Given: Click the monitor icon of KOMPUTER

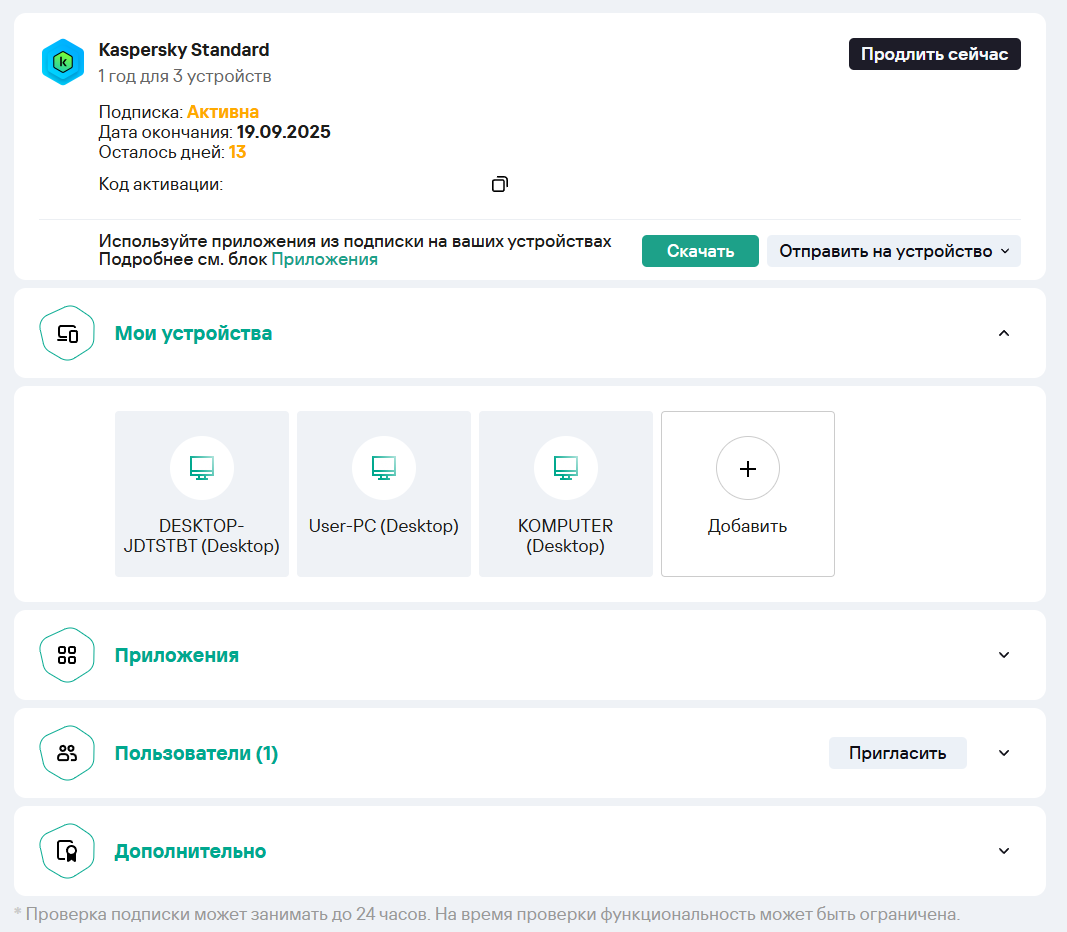Looking at the screenshot, I should (x=565, y=468).
